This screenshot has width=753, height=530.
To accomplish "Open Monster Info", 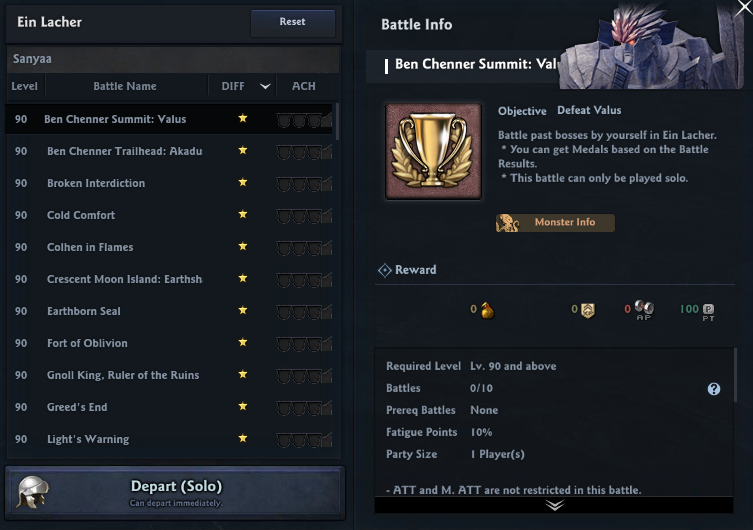I will 555,223.
